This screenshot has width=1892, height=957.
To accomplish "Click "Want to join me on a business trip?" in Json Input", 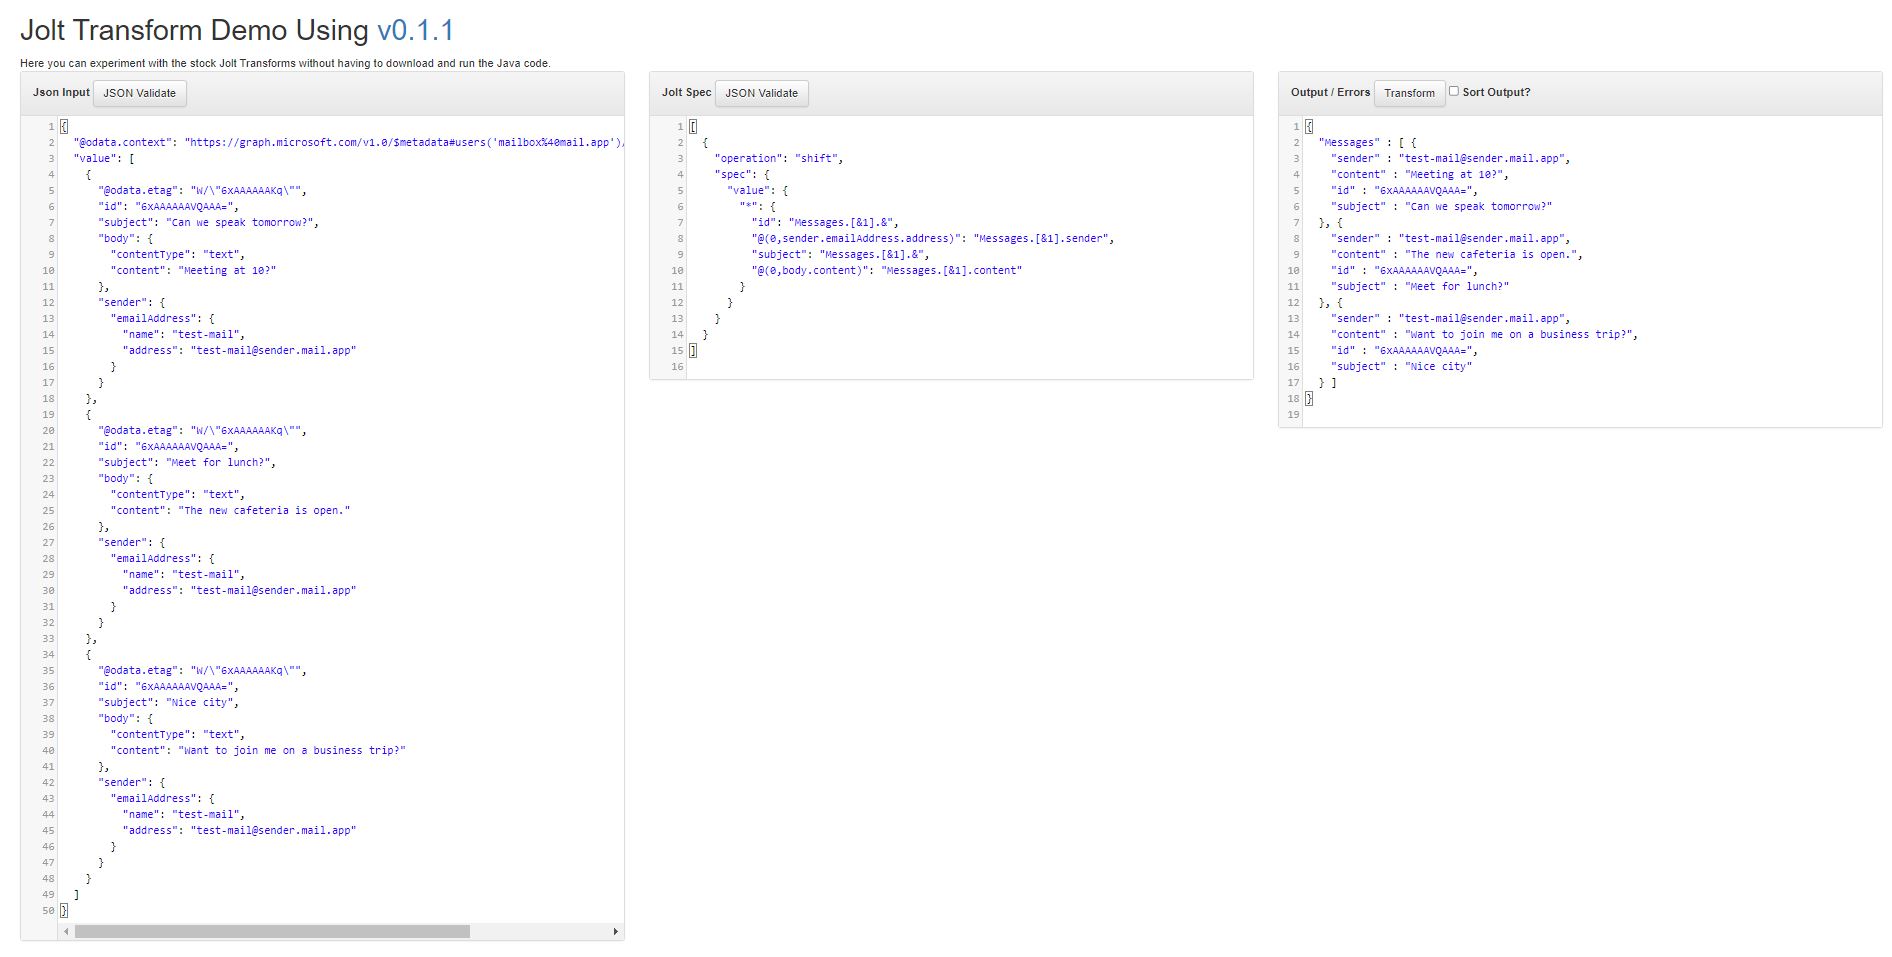I will point(292,750).
